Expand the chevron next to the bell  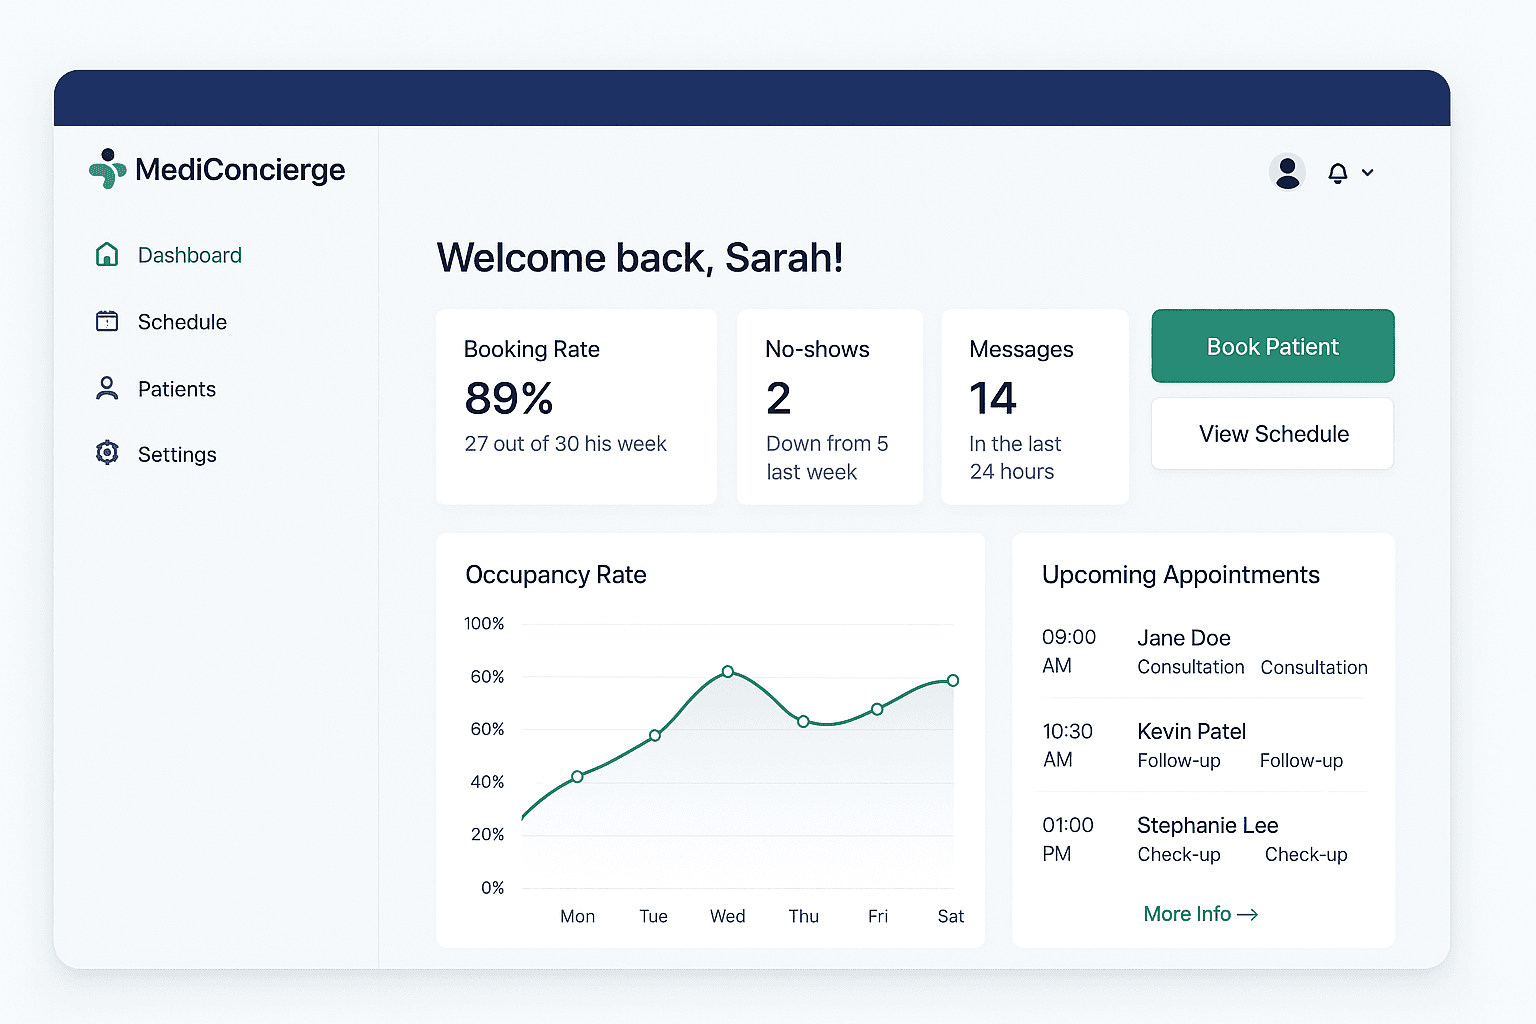[1368, 173]
